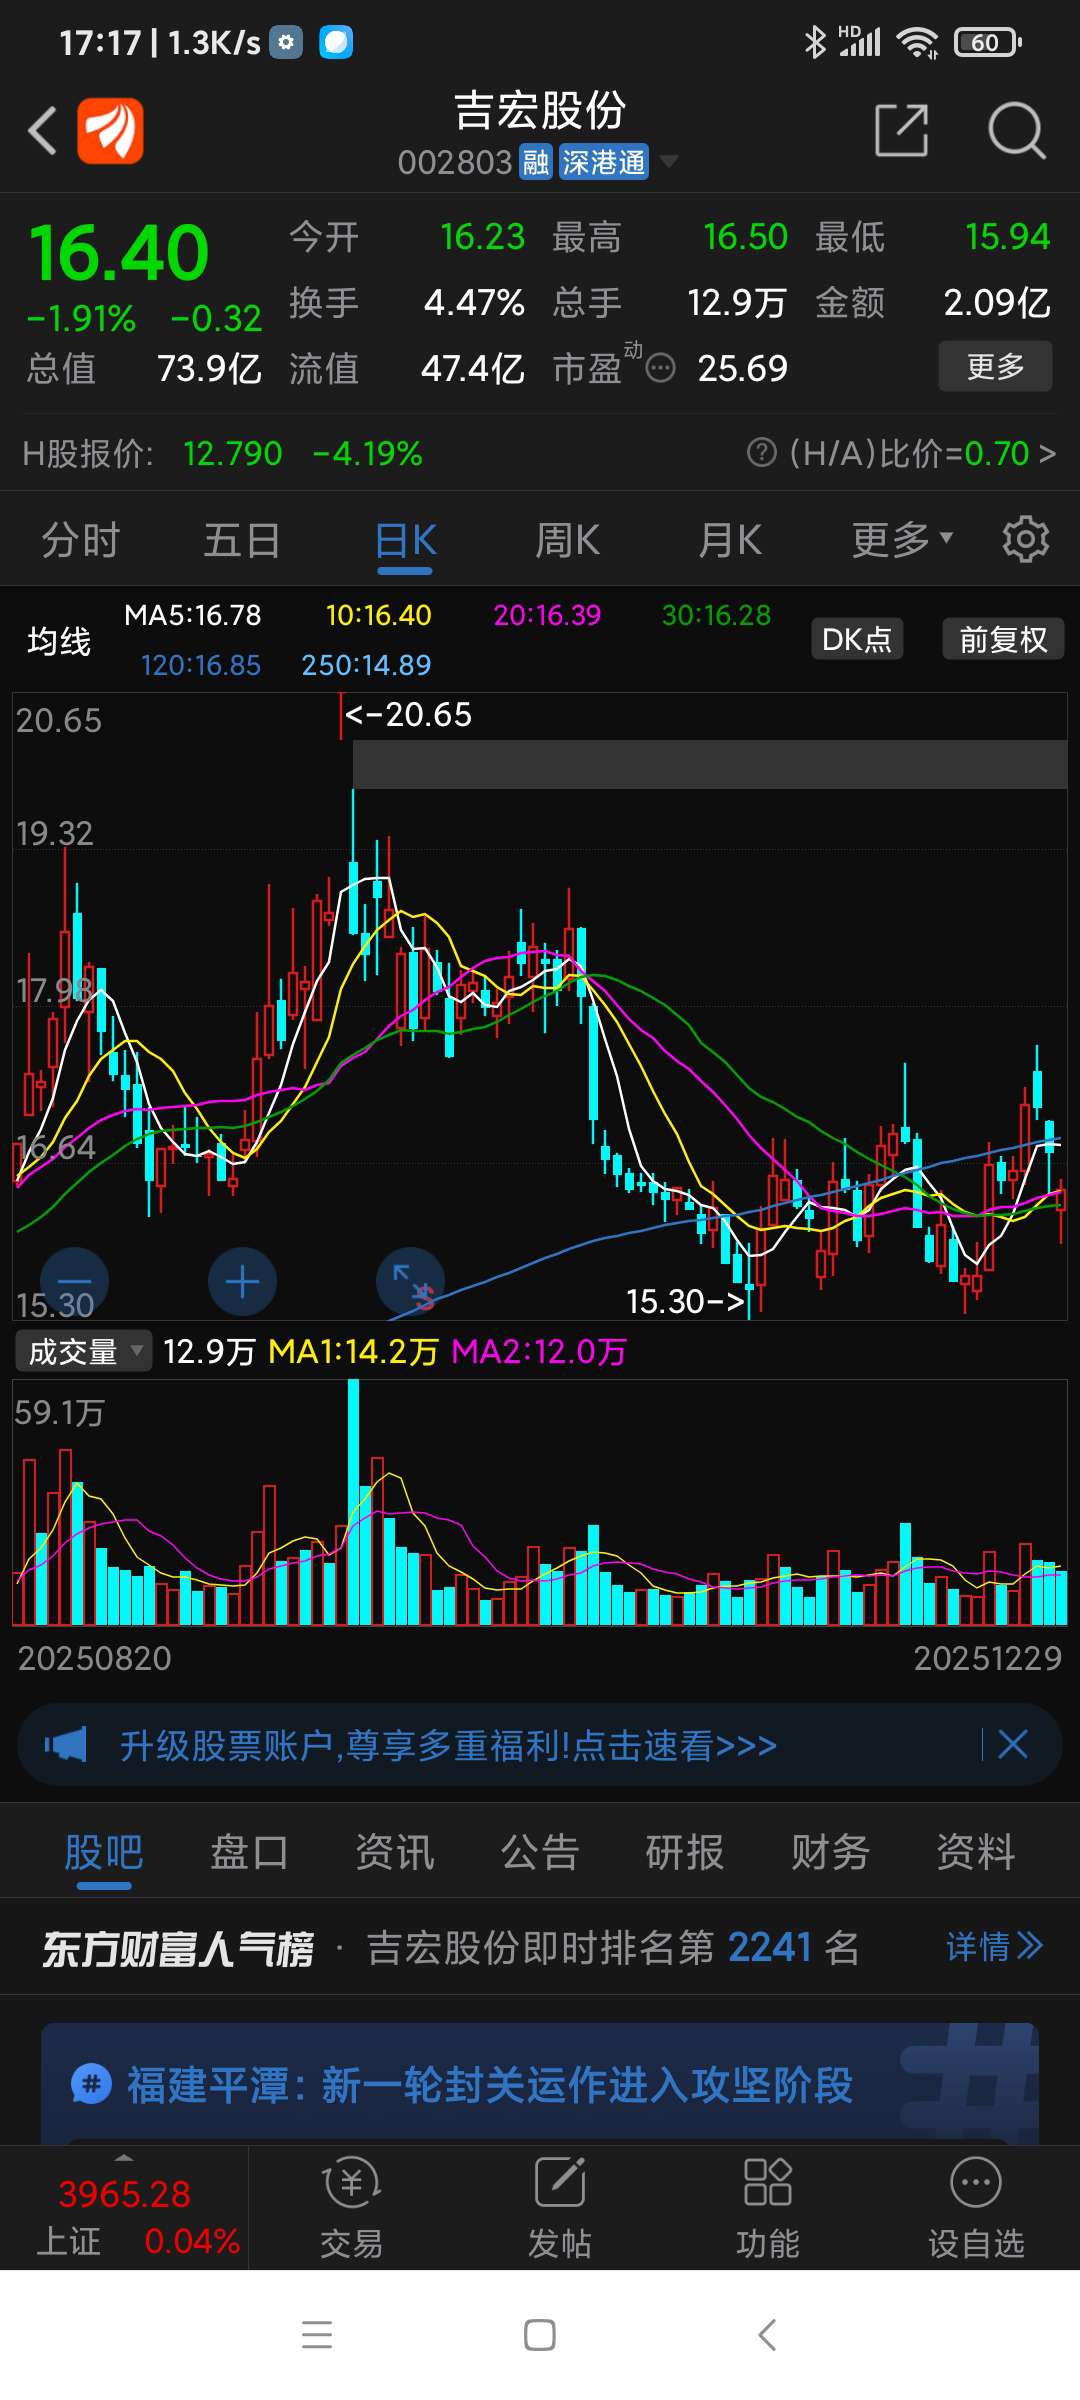Open the 成交量 indicator dropdown

(83, 1352)
